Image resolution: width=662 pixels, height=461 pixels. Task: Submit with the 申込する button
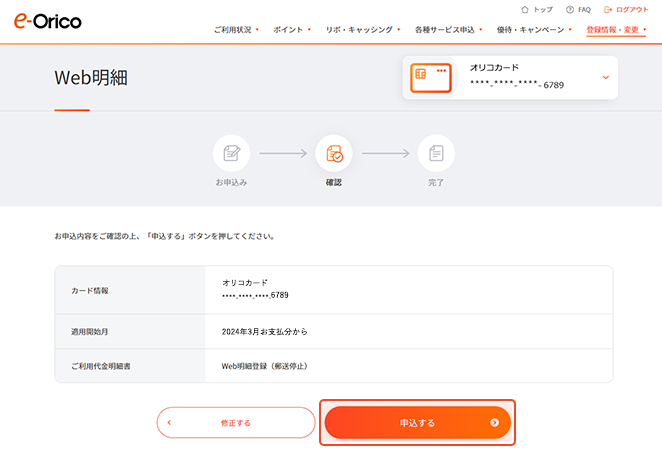(x=418, y=422)
